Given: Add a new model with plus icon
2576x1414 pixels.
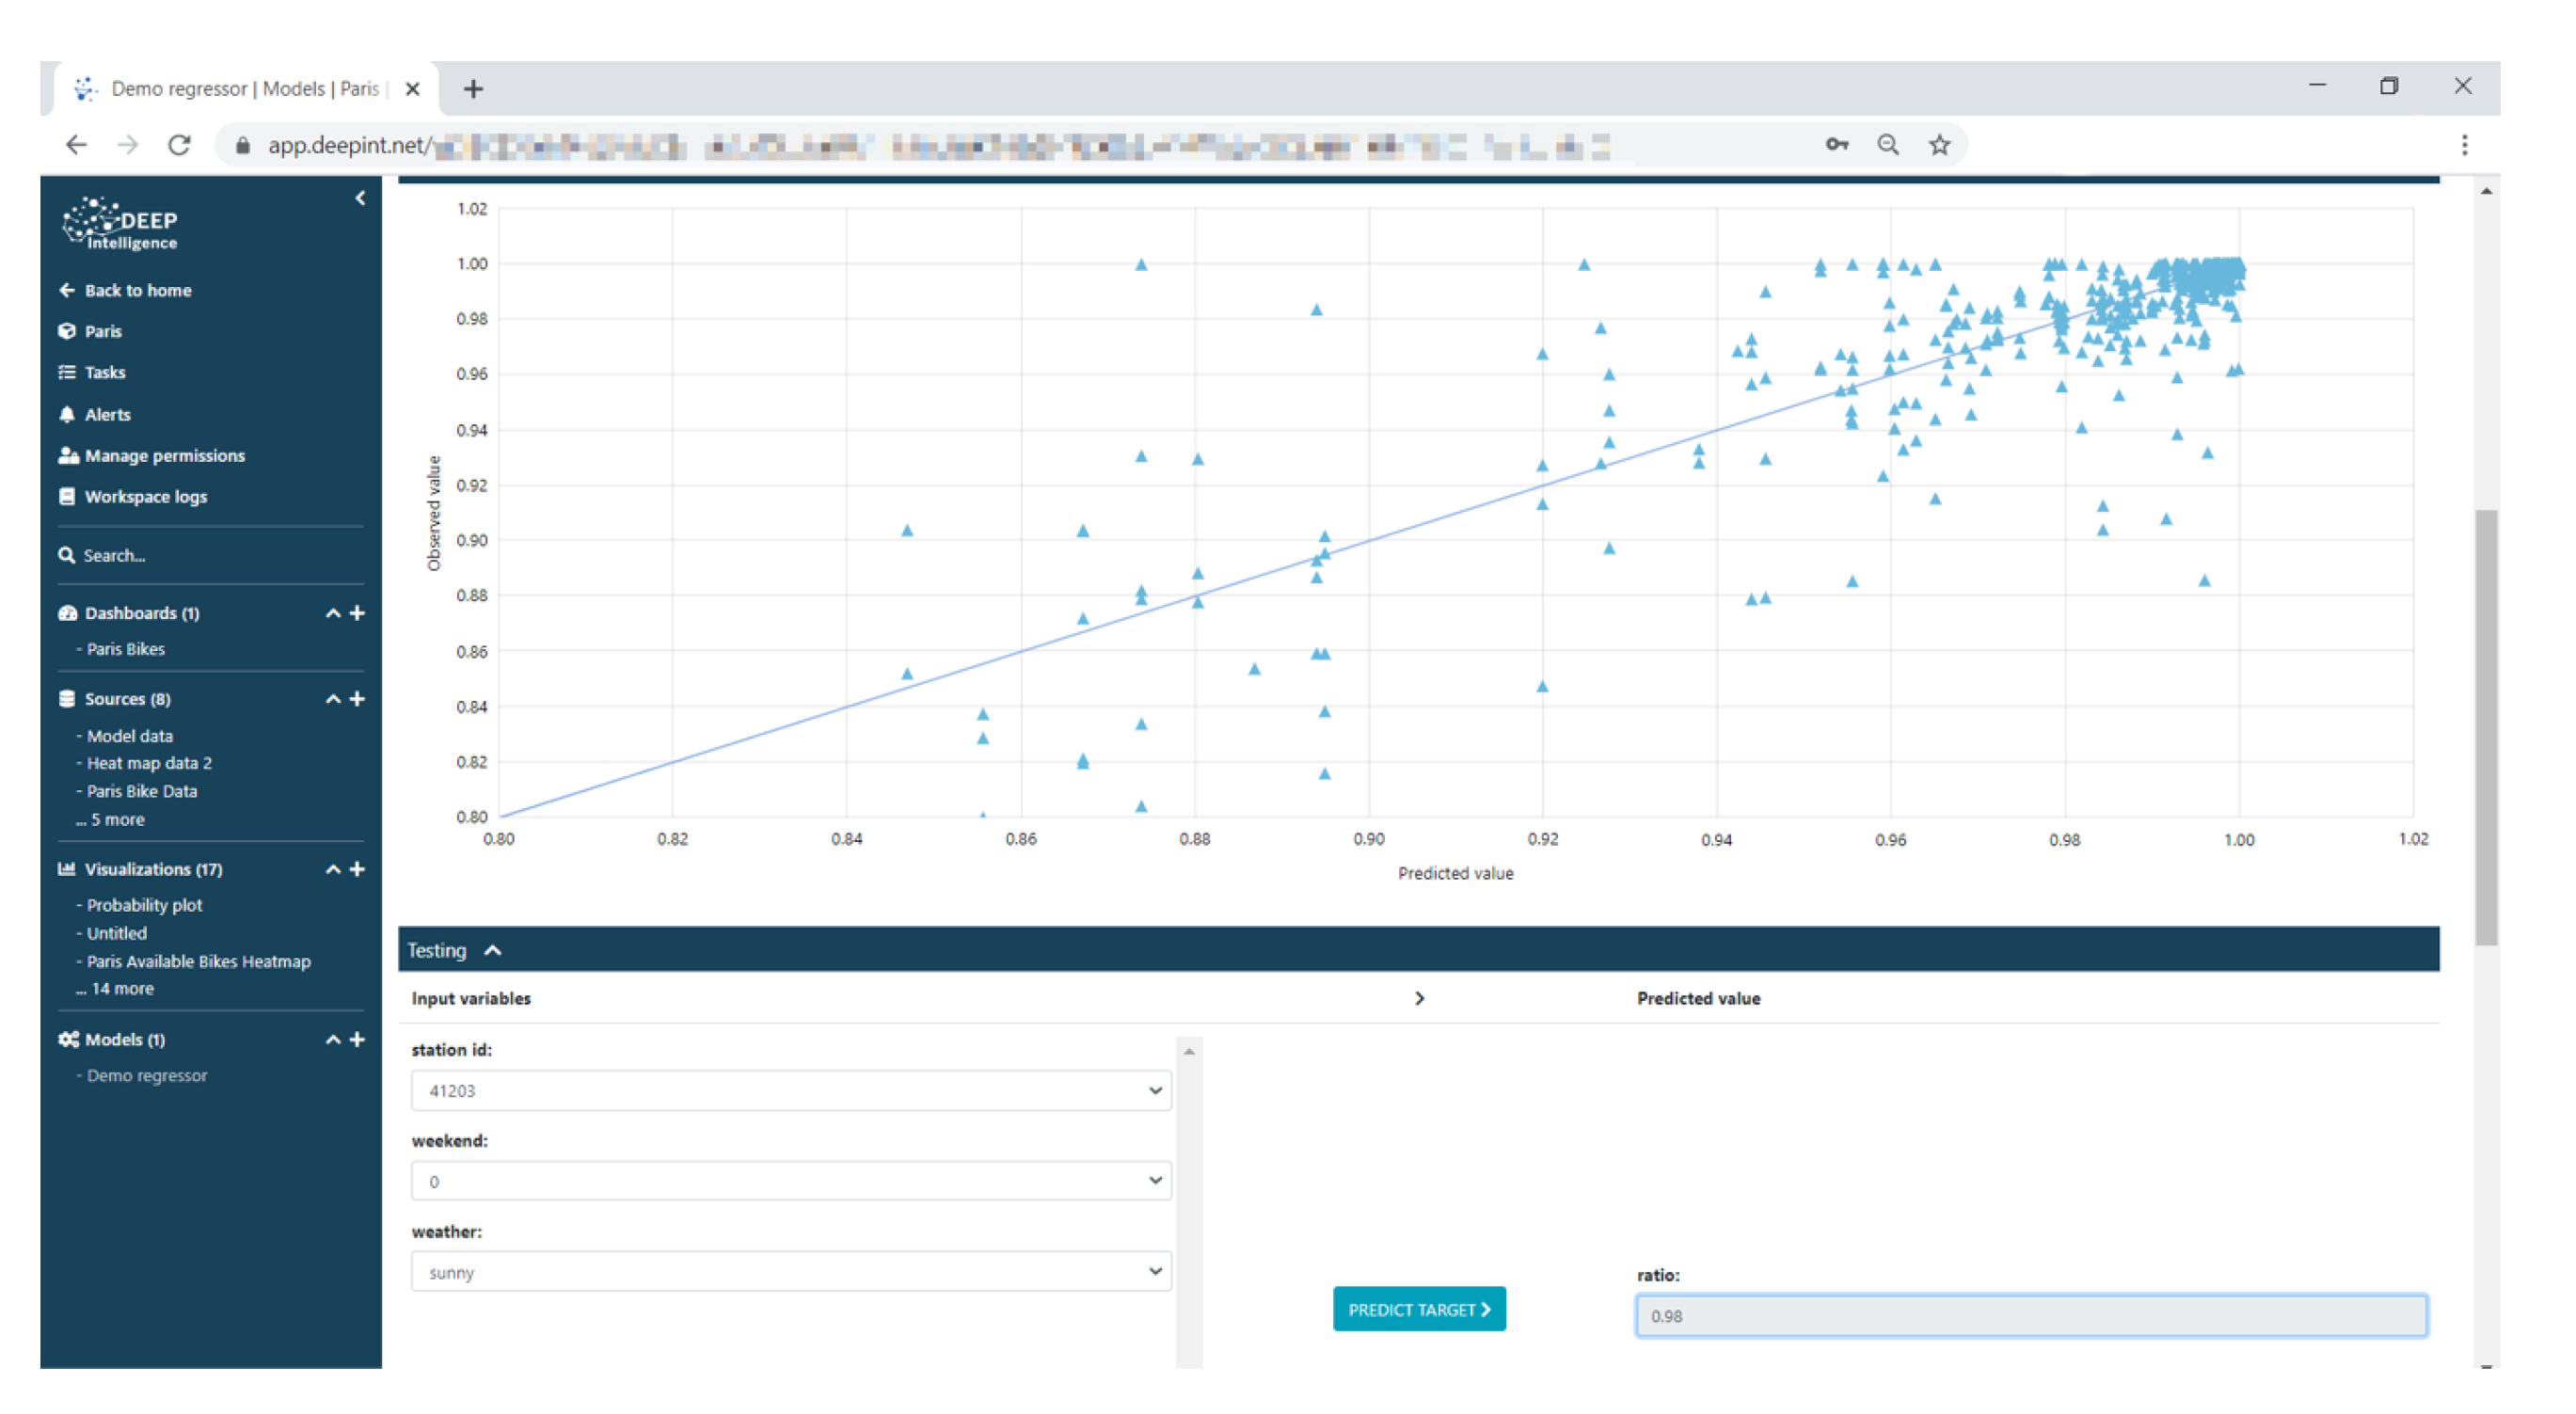Looking at the screenshot, I should (x=357, y=1040).
